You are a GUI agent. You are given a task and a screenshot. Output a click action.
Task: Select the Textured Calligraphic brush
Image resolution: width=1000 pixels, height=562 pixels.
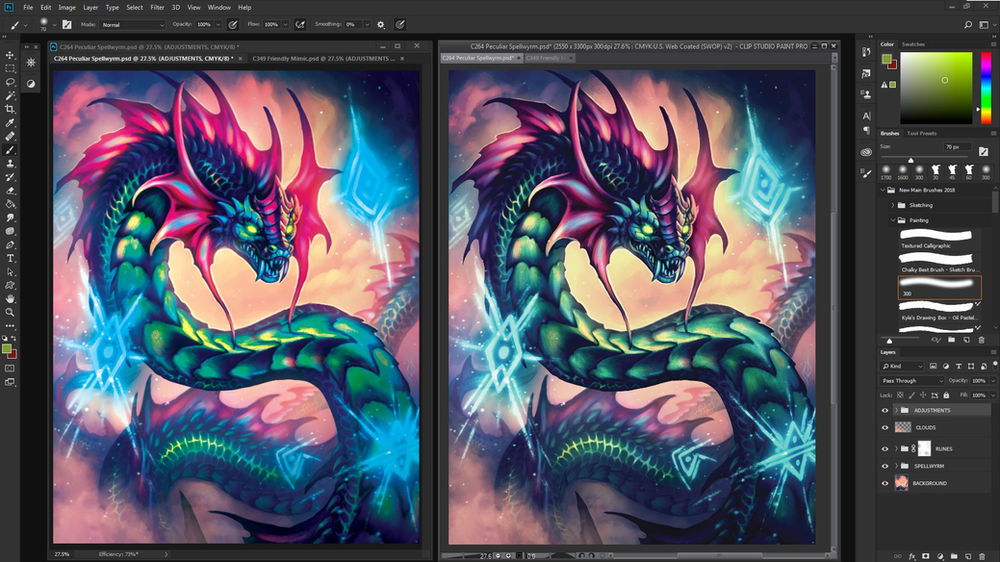[x=939, y=239]
